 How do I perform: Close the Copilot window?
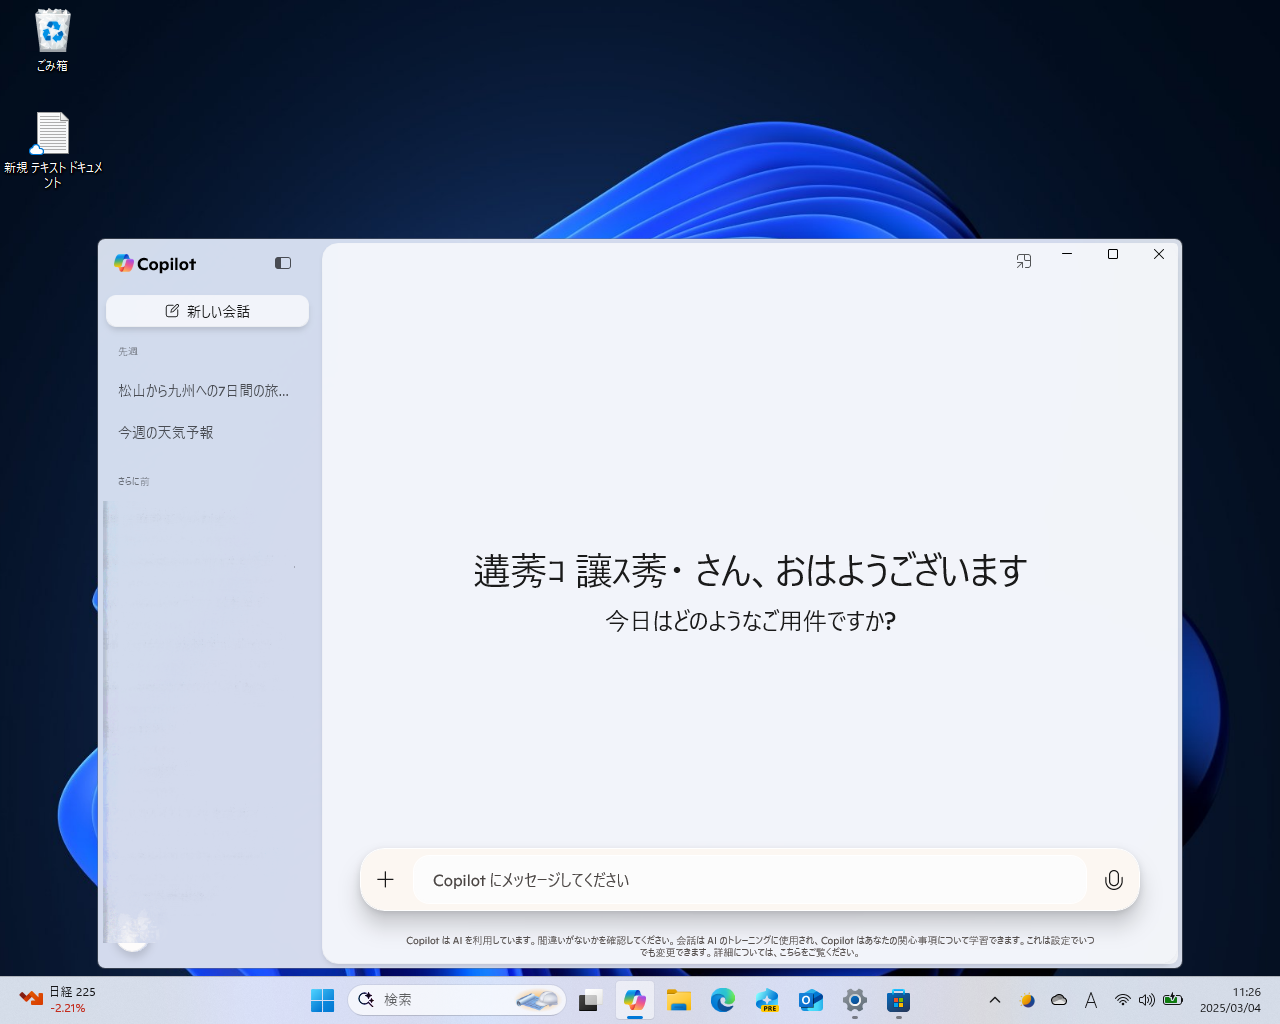pyautogui.click(x=1159, y=254)
